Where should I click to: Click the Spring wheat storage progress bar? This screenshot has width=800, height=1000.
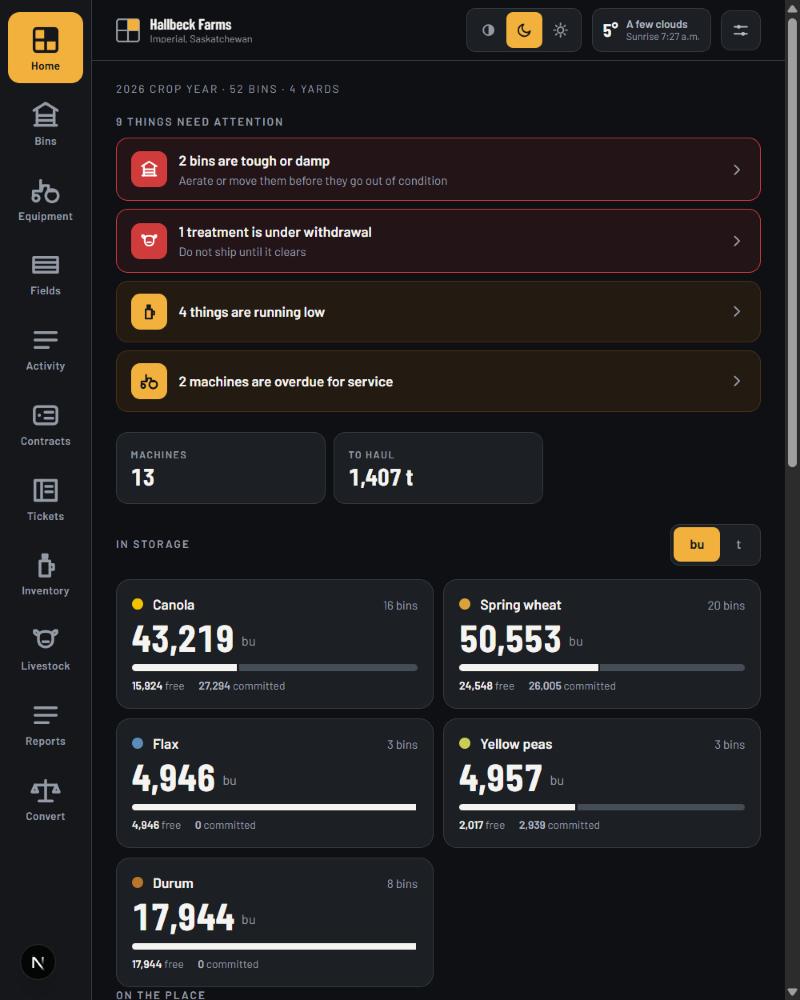[602, 668]
